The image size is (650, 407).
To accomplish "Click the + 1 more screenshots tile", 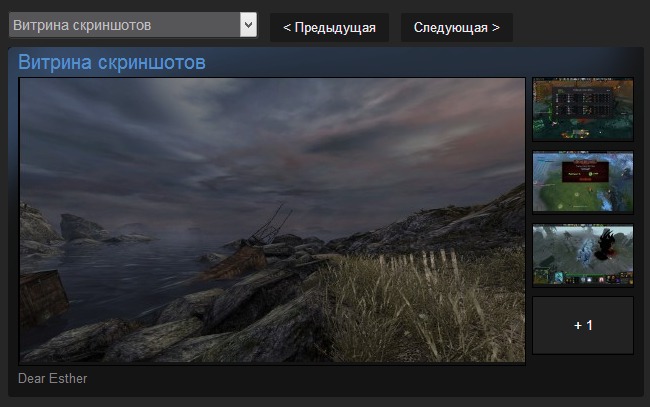I will pyautogui.click(x=583, y=325).
